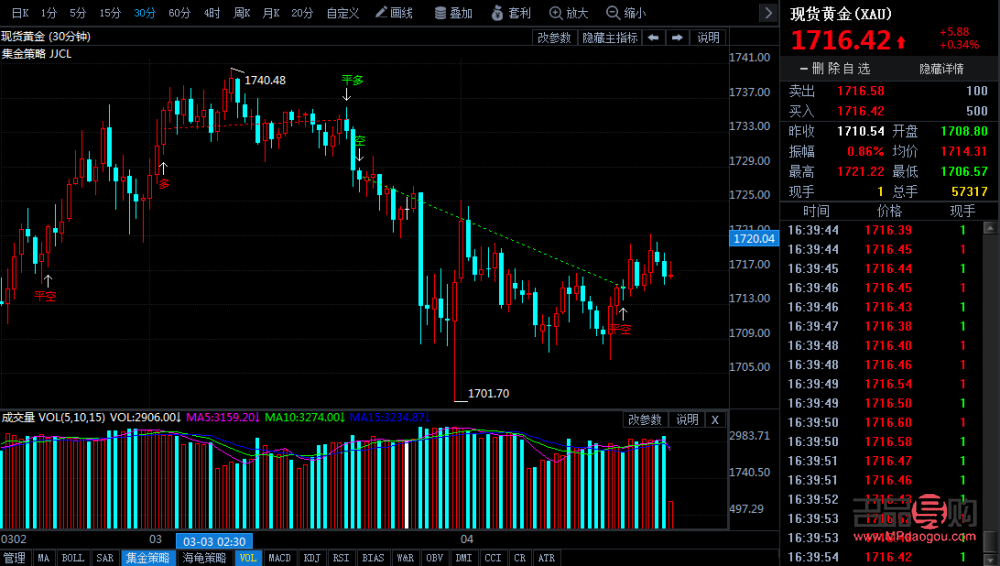Click the 平多 signal label on chart

(x=352, y=80)
